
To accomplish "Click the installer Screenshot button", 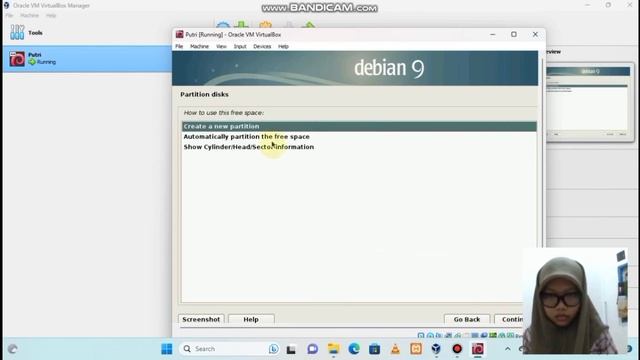I will click(x=201, y=319).
